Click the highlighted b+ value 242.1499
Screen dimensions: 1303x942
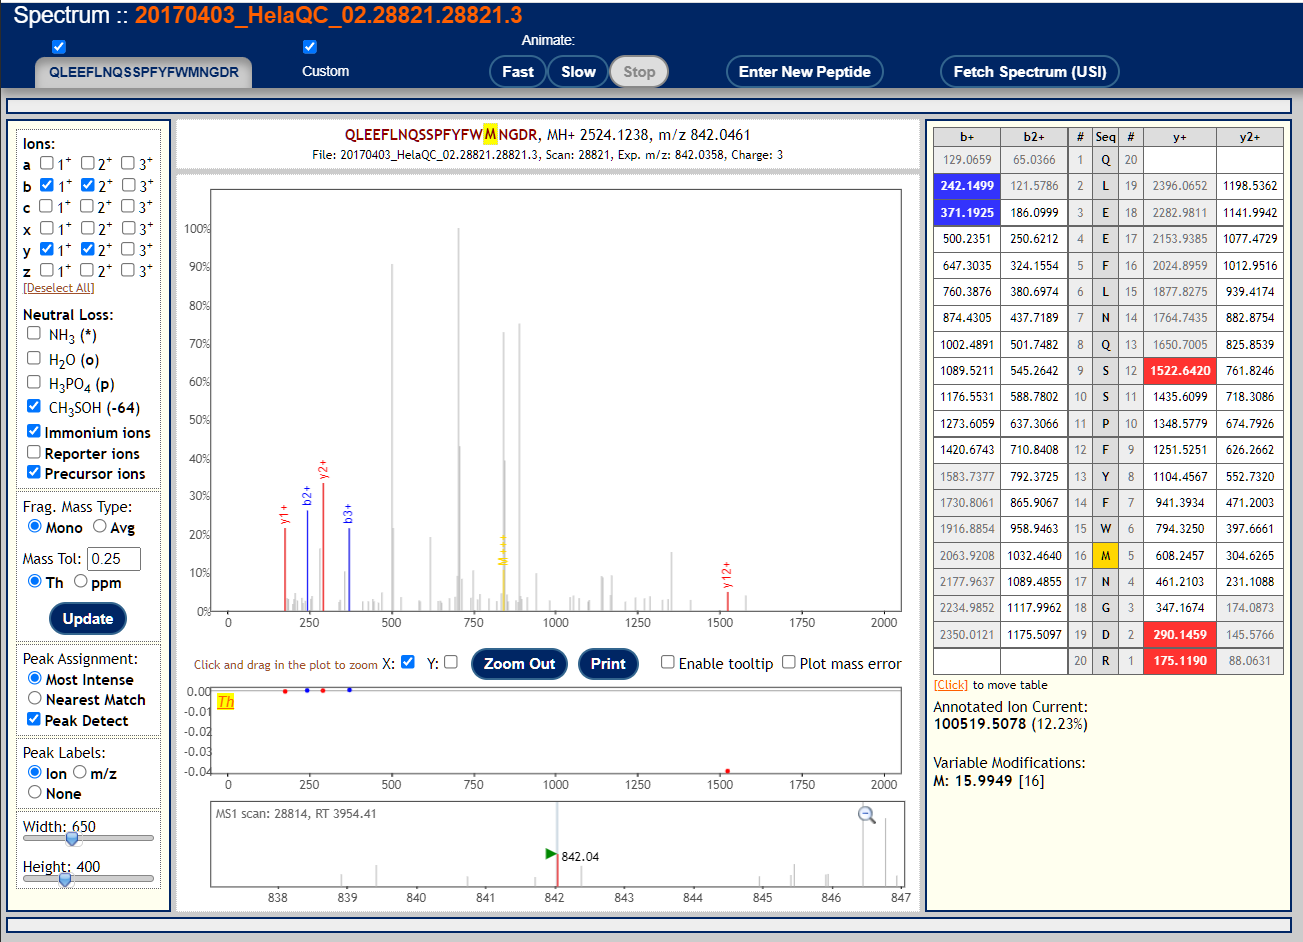(x=967, y=186)
